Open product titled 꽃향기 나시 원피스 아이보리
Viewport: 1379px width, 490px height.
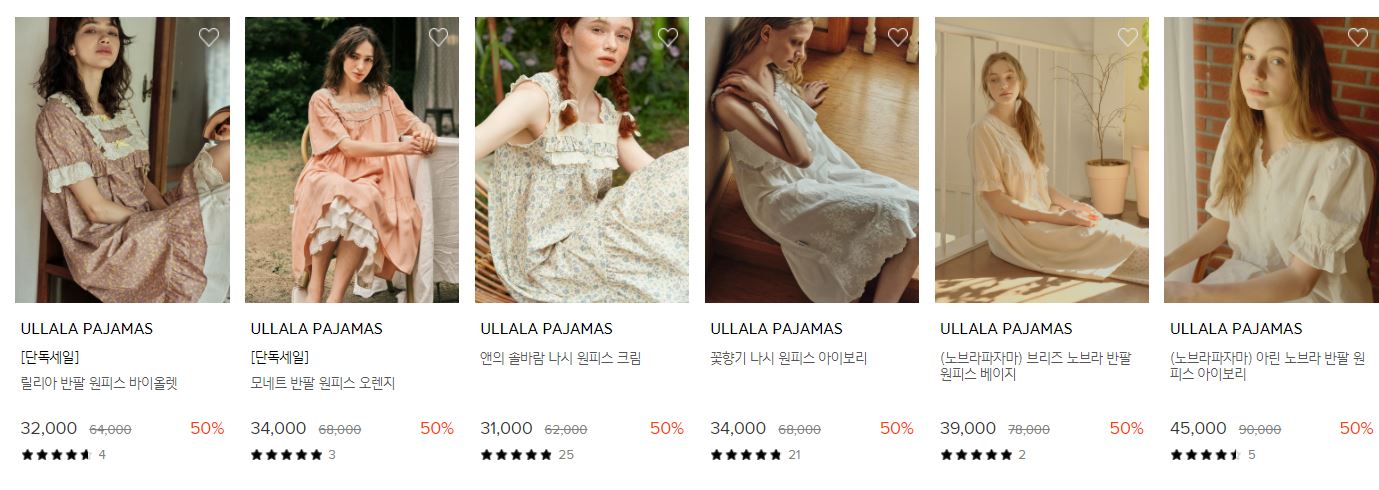click(x=789, y=358)
